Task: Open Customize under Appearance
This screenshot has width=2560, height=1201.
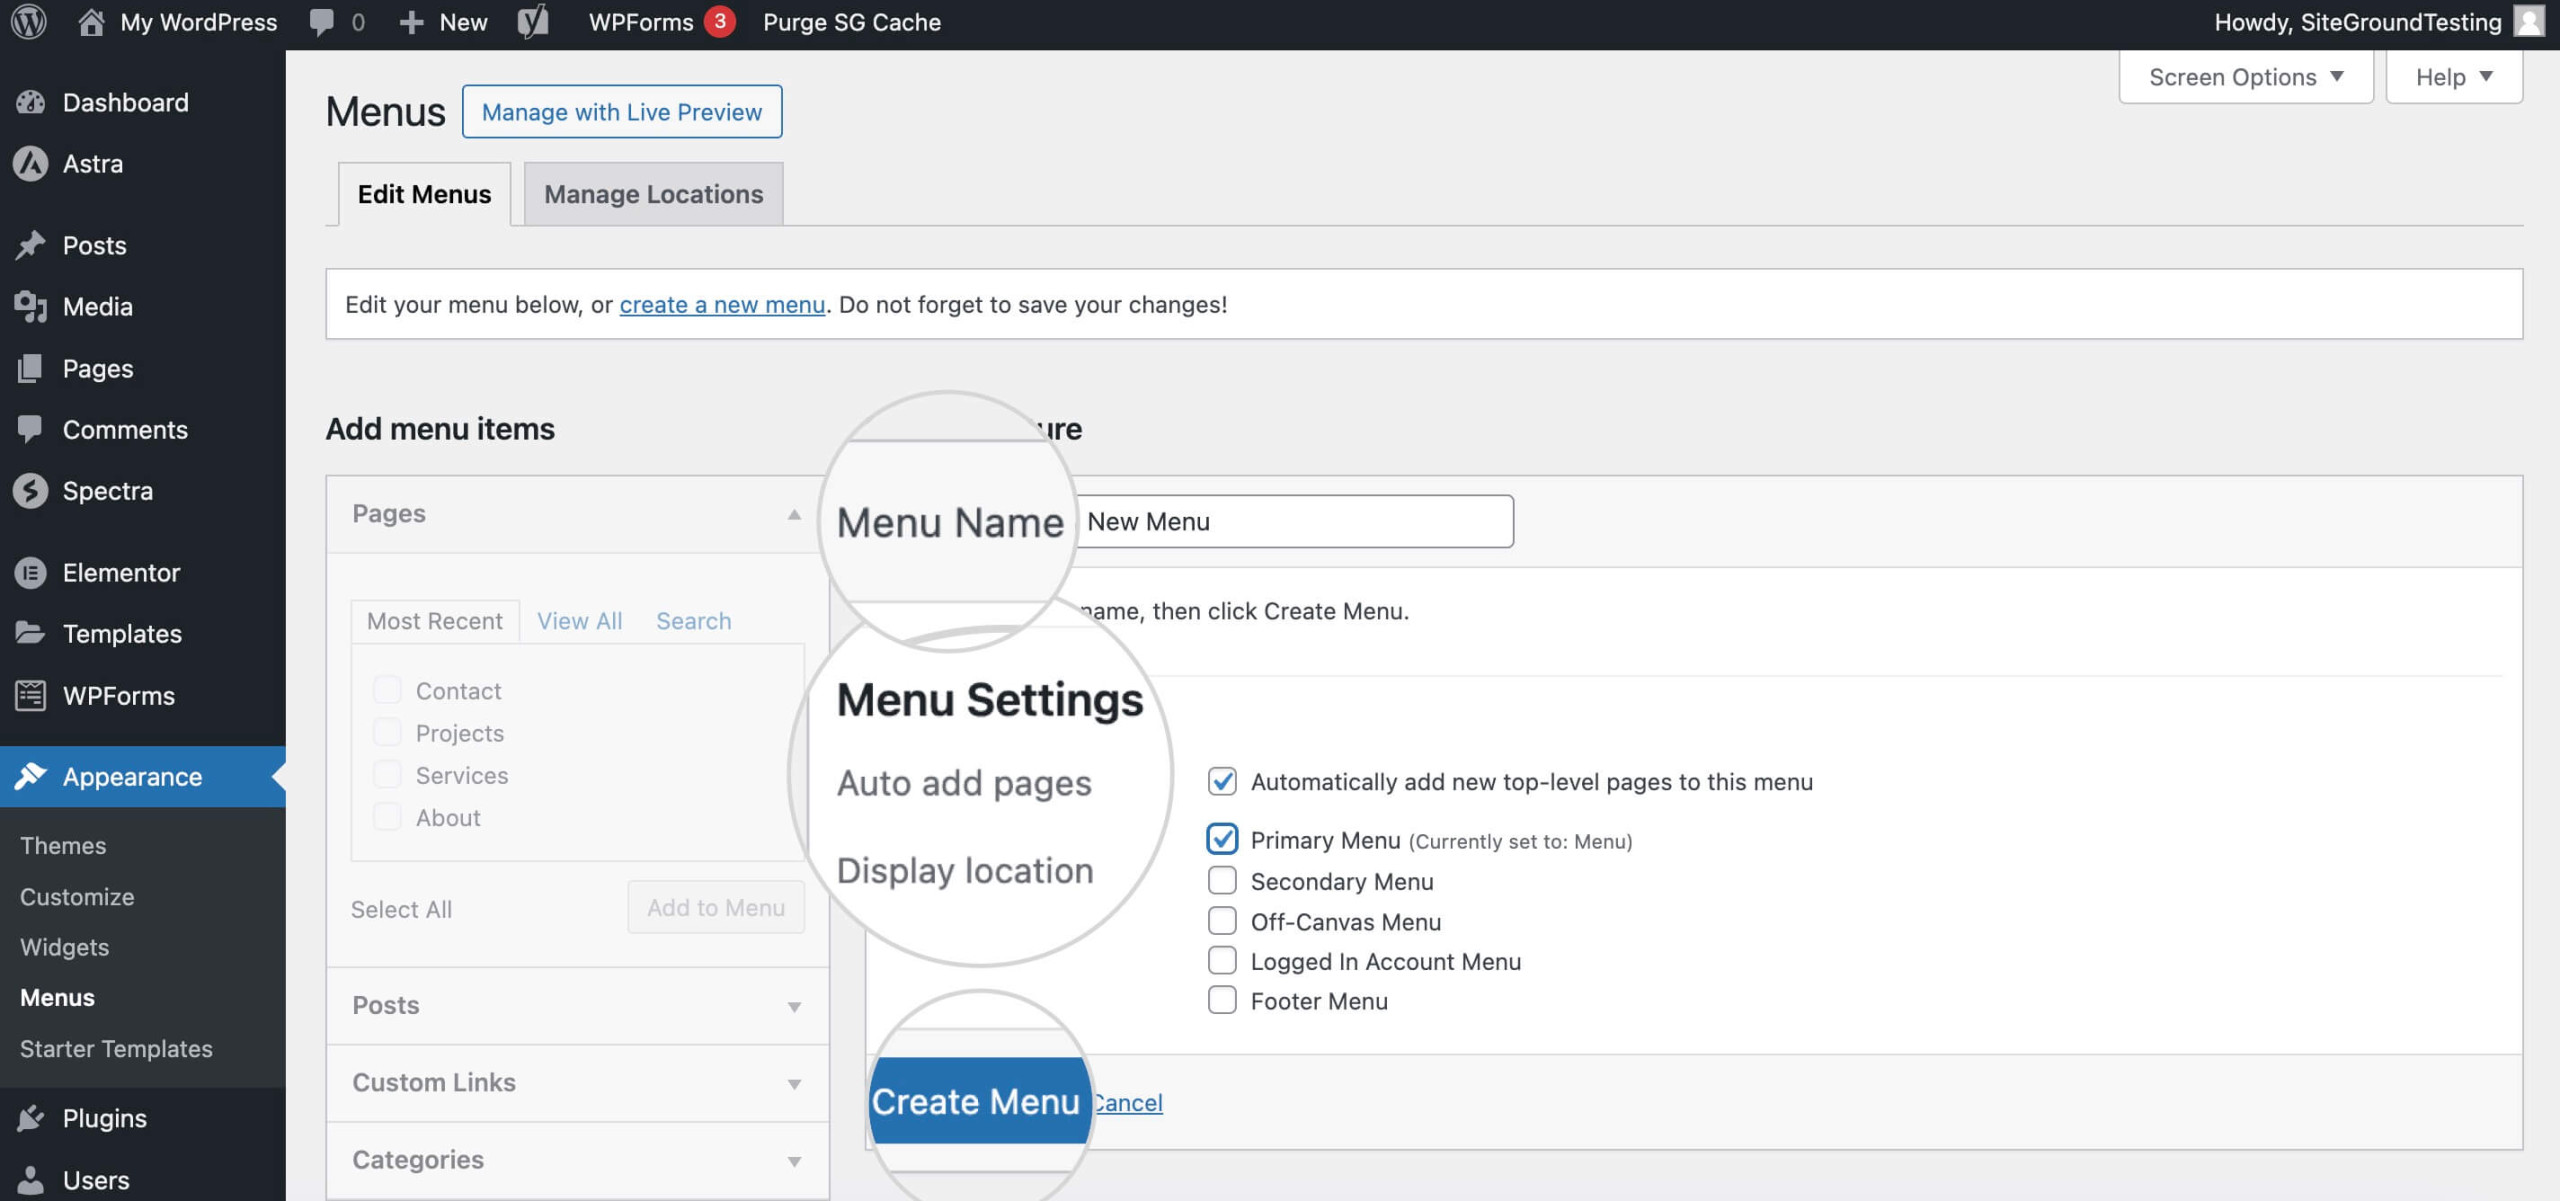Action: click(77, 897)
